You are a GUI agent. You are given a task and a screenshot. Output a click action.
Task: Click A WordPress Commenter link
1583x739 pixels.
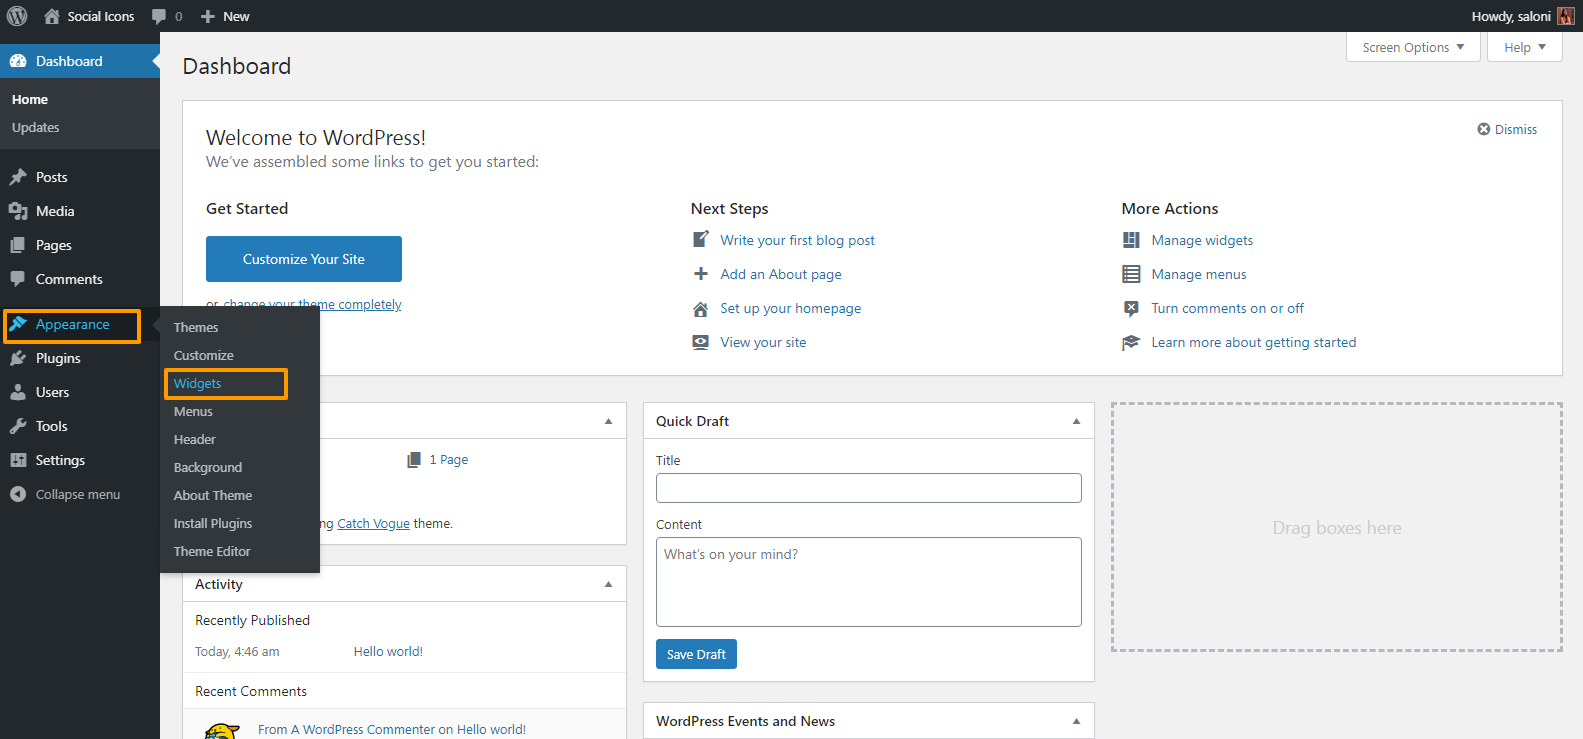363,729
